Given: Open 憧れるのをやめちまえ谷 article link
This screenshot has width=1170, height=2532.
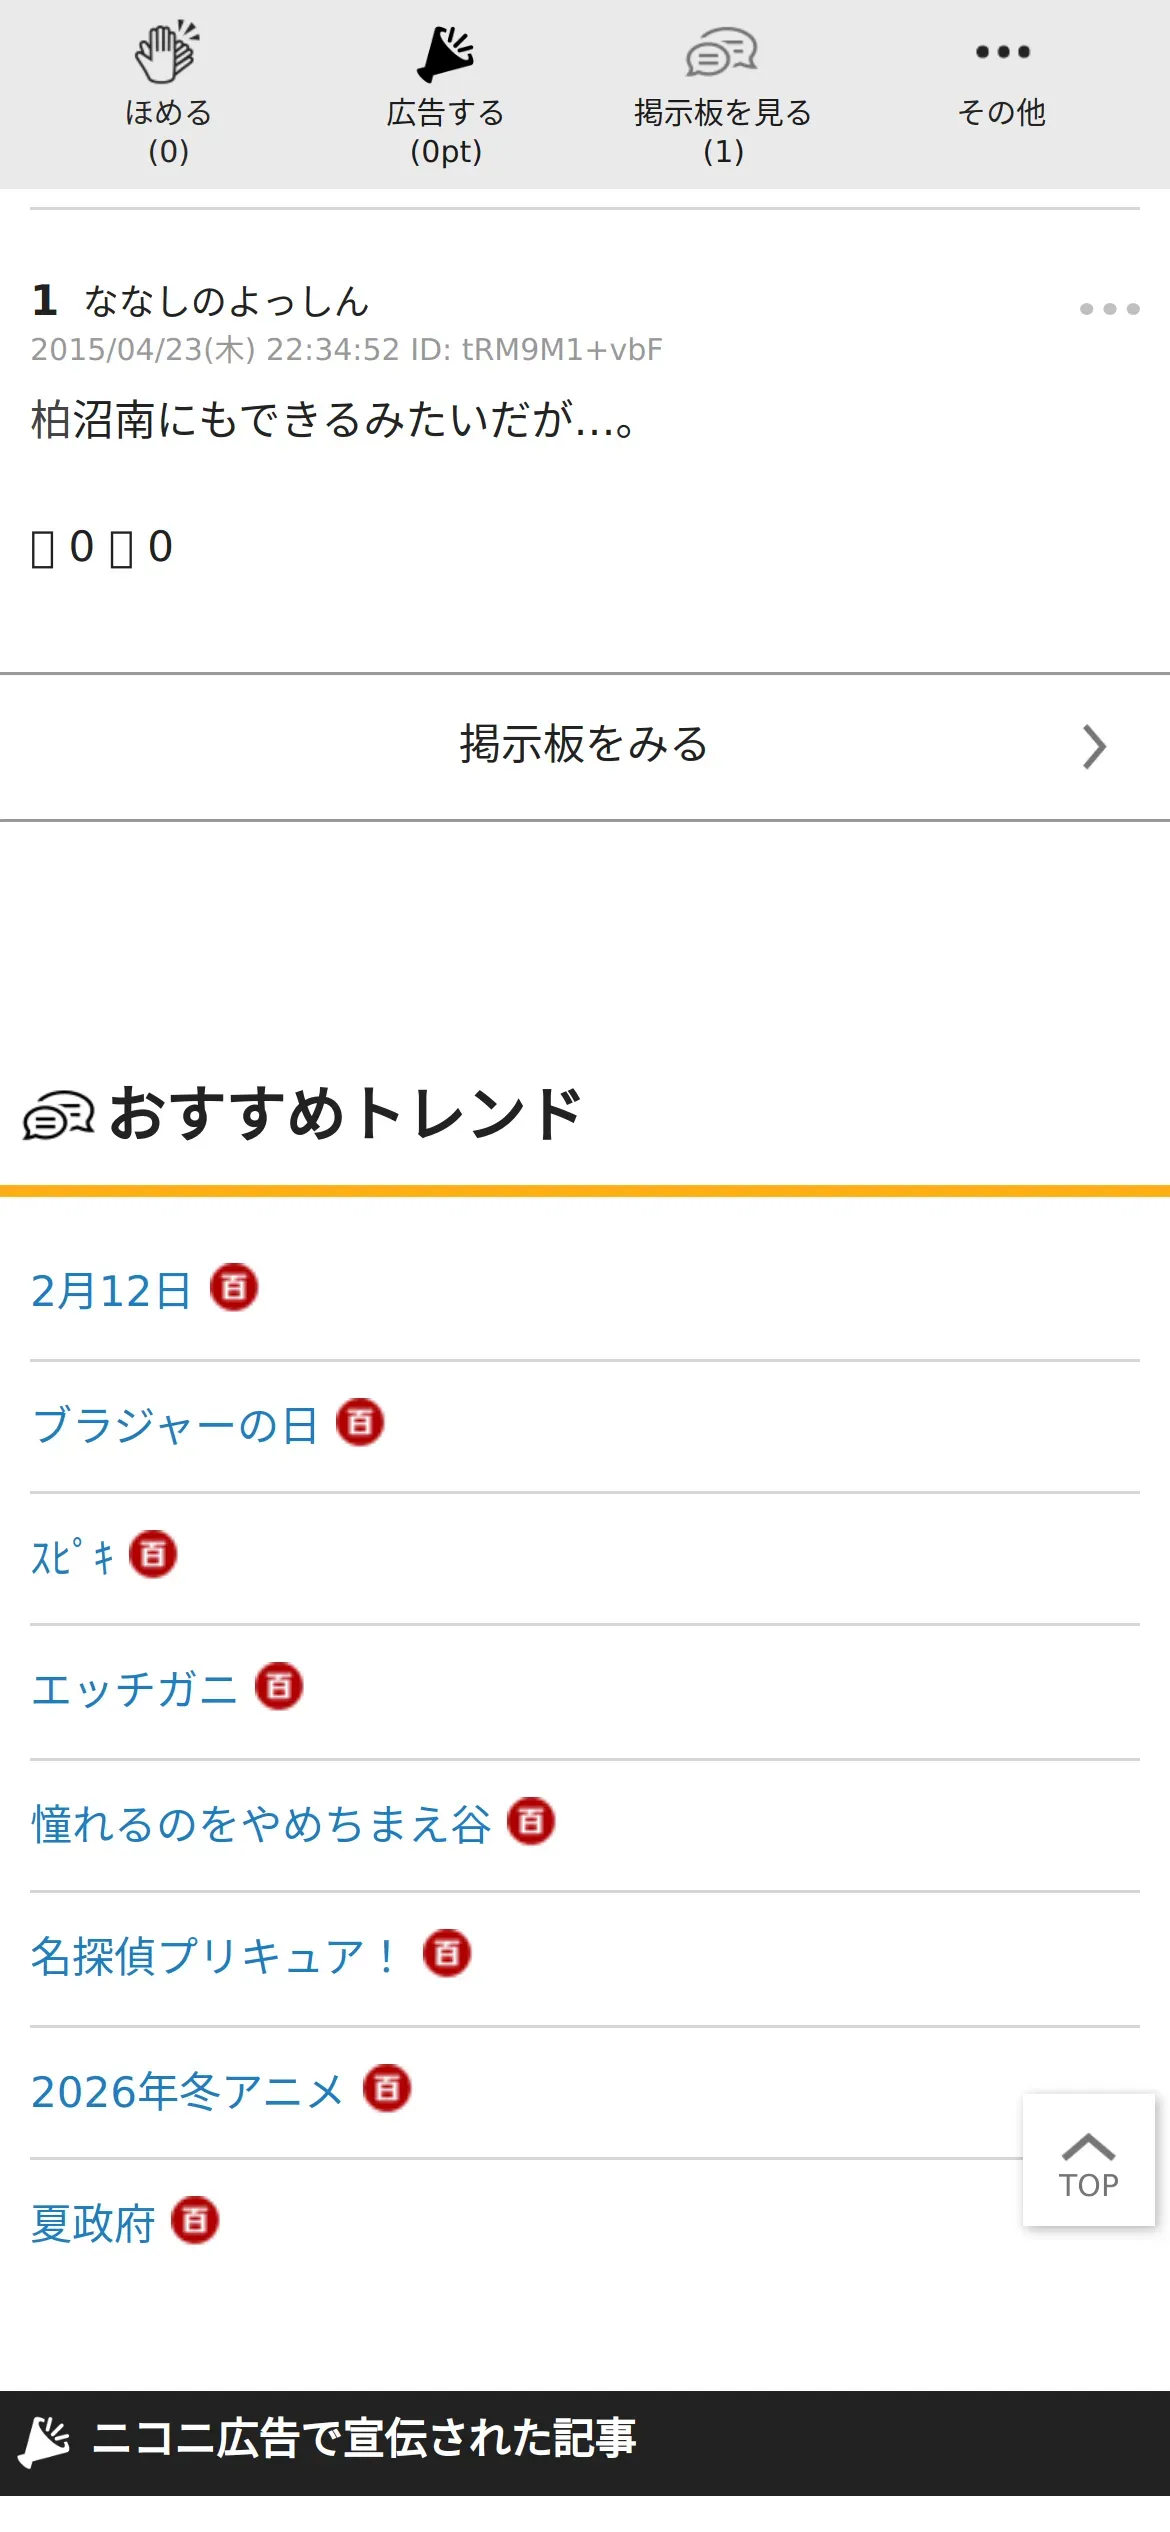Looking at the screenshot, I should pyautogui.click(x=261, y=1824).
